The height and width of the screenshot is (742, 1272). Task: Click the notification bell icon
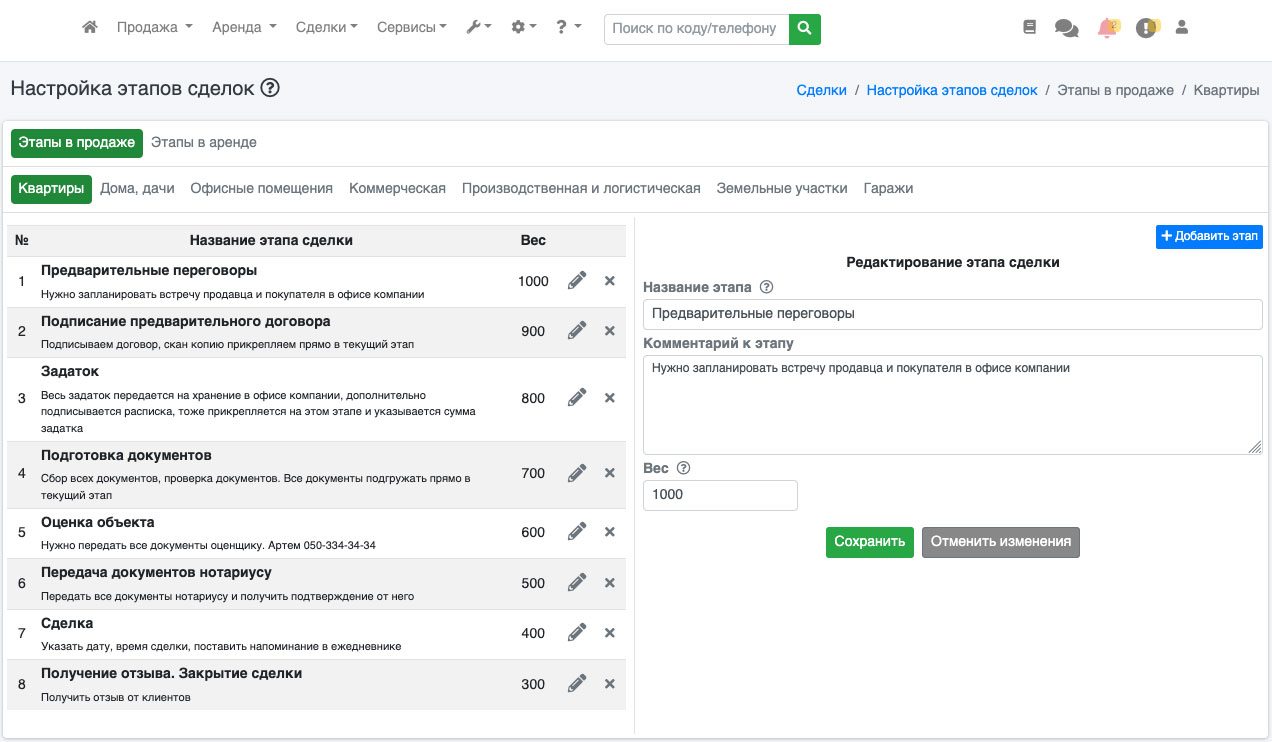tap(1106, 29)
